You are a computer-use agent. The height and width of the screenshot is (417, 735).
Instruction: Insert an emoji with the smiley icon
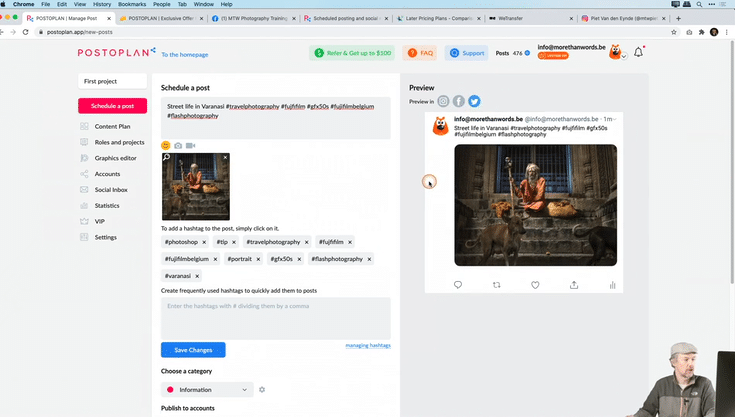(165, 145)
